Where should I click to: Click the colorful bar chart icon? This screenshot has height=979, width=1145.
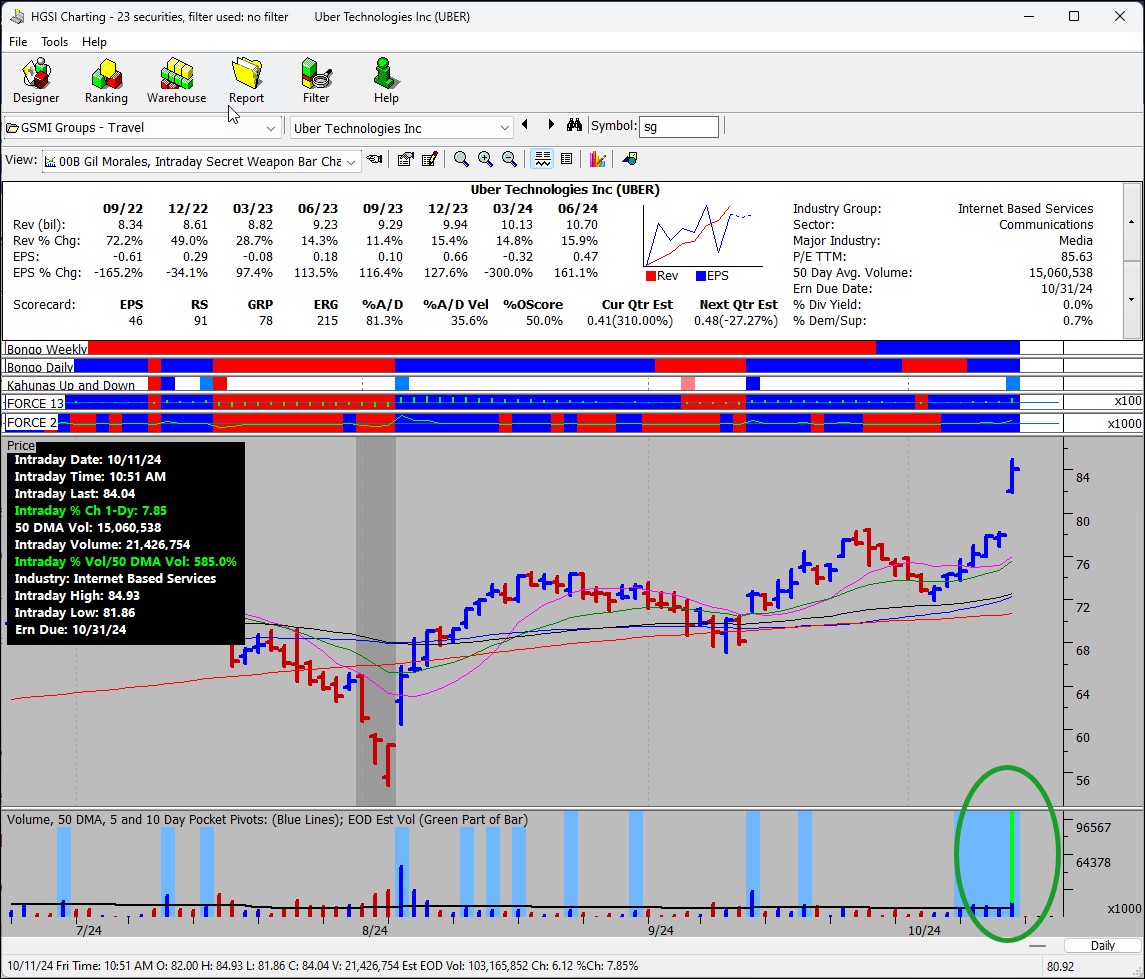coord(597,159)
